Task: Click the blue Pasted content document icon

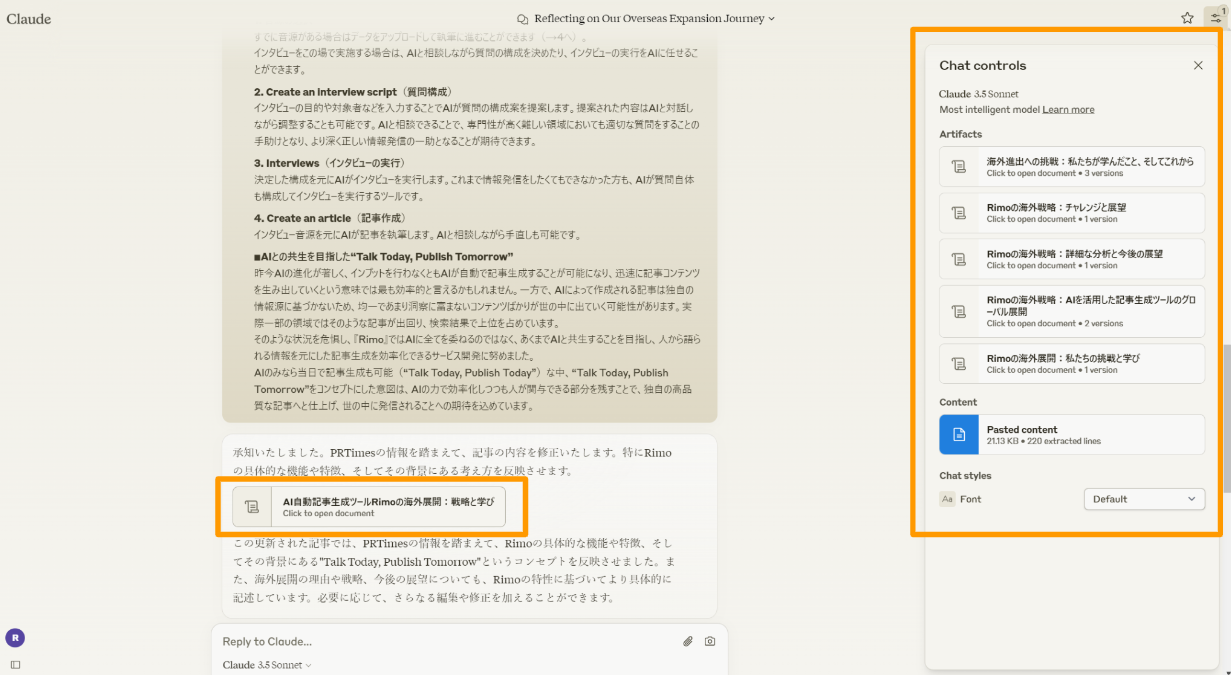Action: pos(958,435)
